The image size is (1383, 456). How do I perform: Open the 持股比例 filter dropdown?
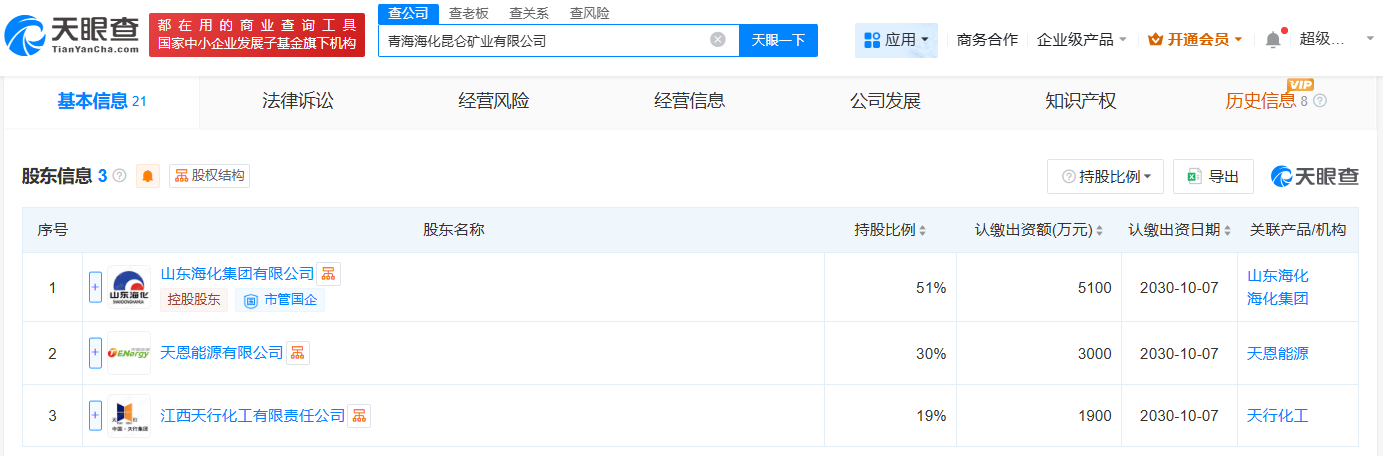(x=1105, y=176)
